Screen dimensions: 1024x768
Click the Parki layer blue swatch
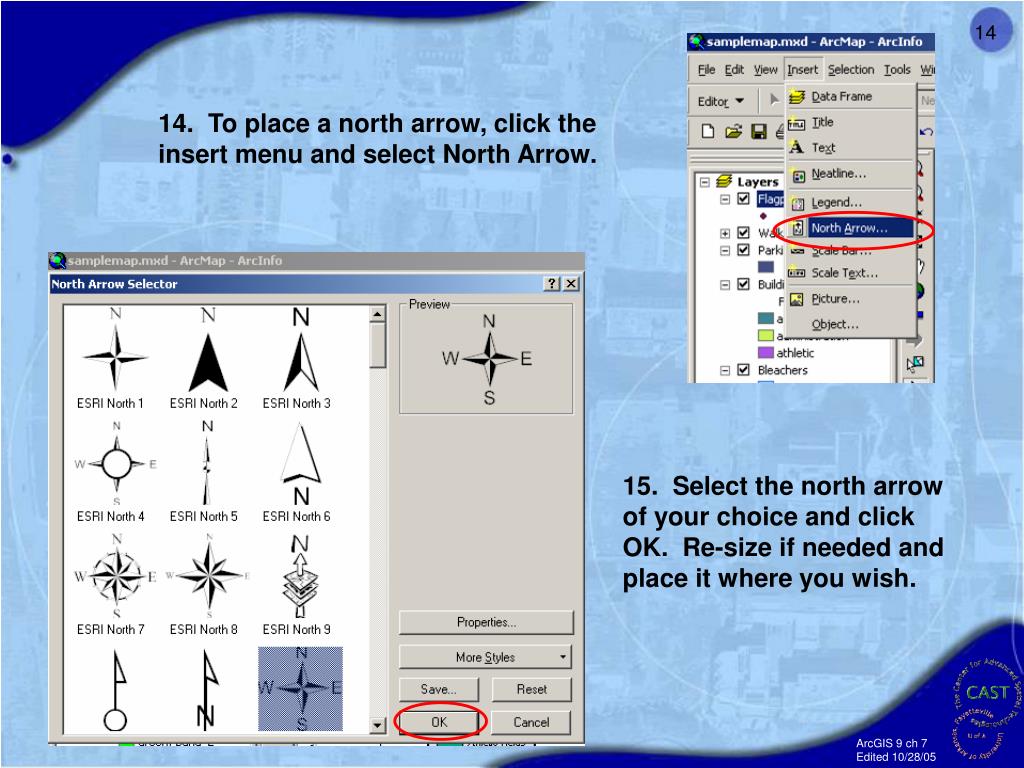[766, 267]
